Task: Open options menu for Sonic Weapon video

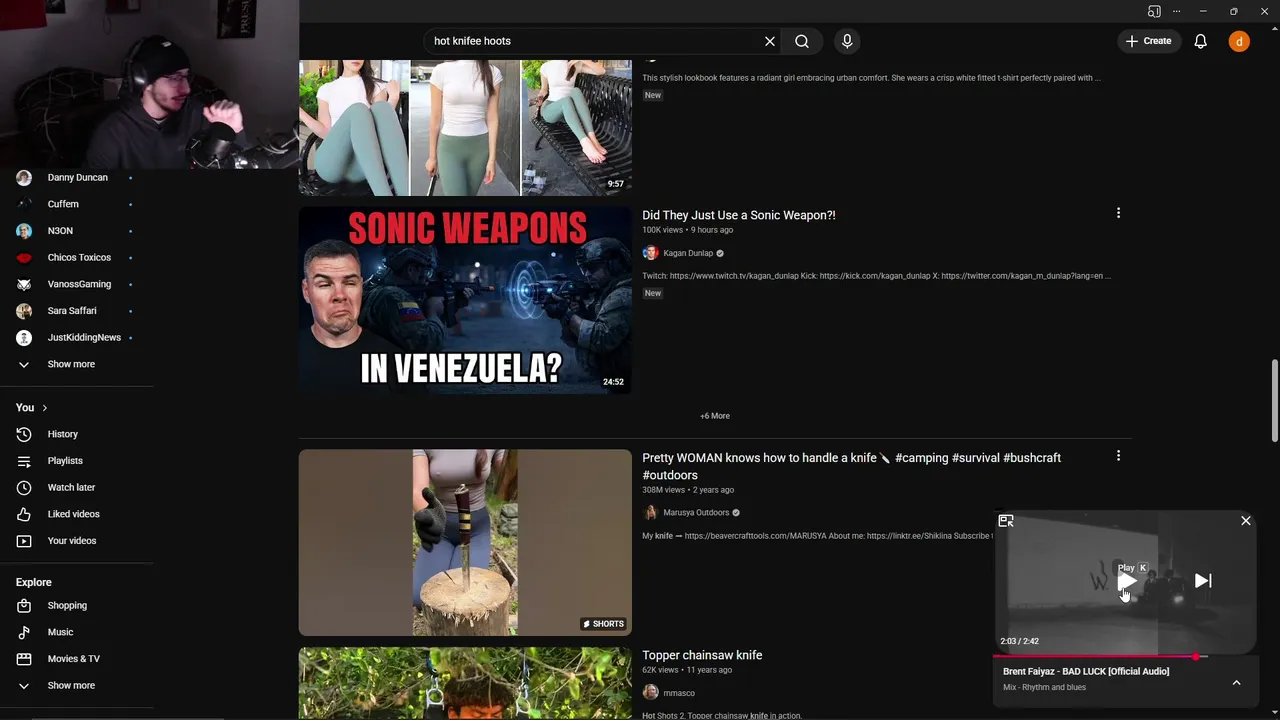Action: coord(1118,213)
